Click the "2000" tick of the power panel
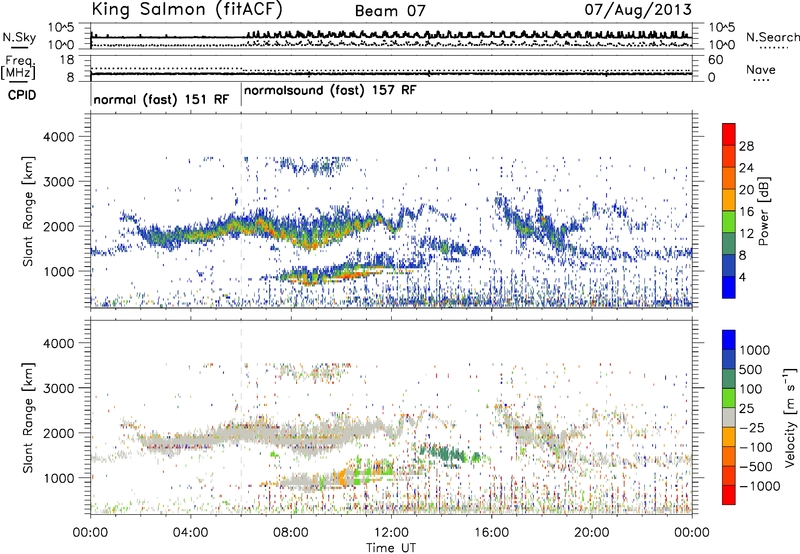The image size is (800, 554). (x=58, y=226)
